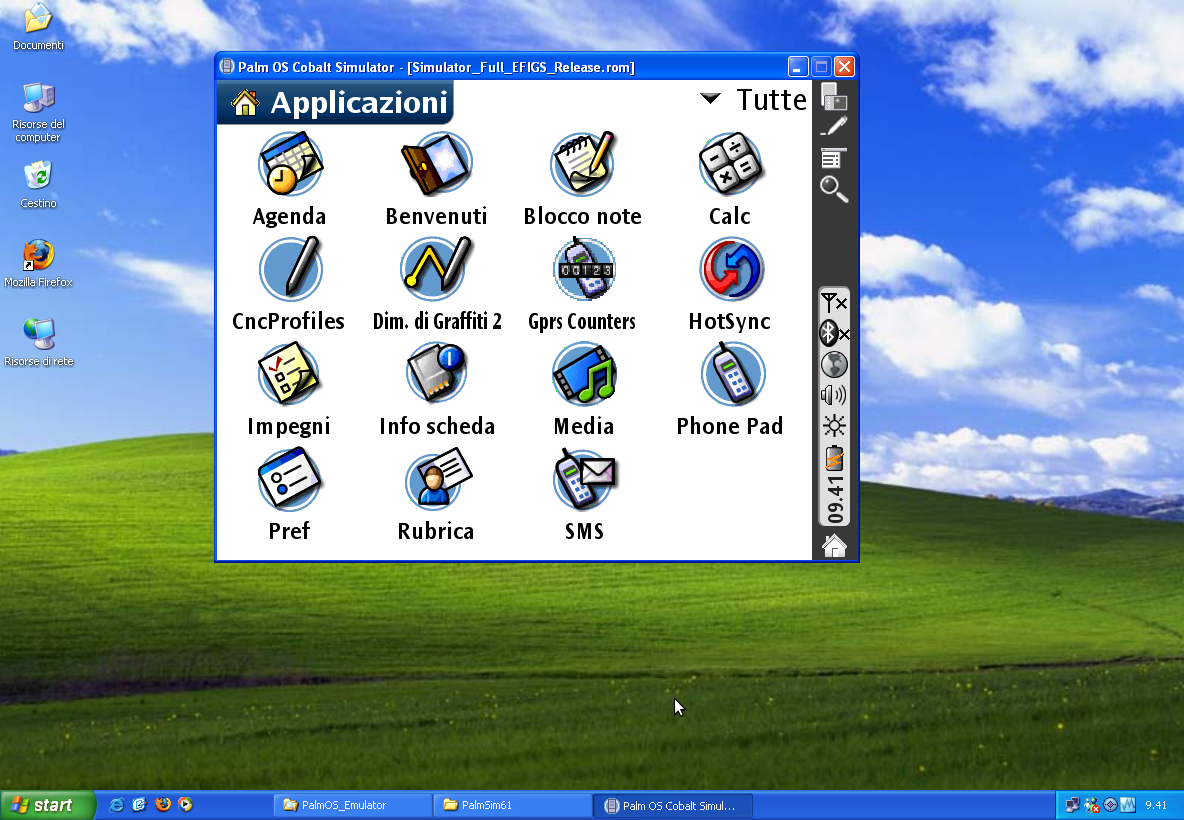Click the Messenger tray icon with red X
The height and width of the screenshot is (820, 1184).
coord(1091,805)
